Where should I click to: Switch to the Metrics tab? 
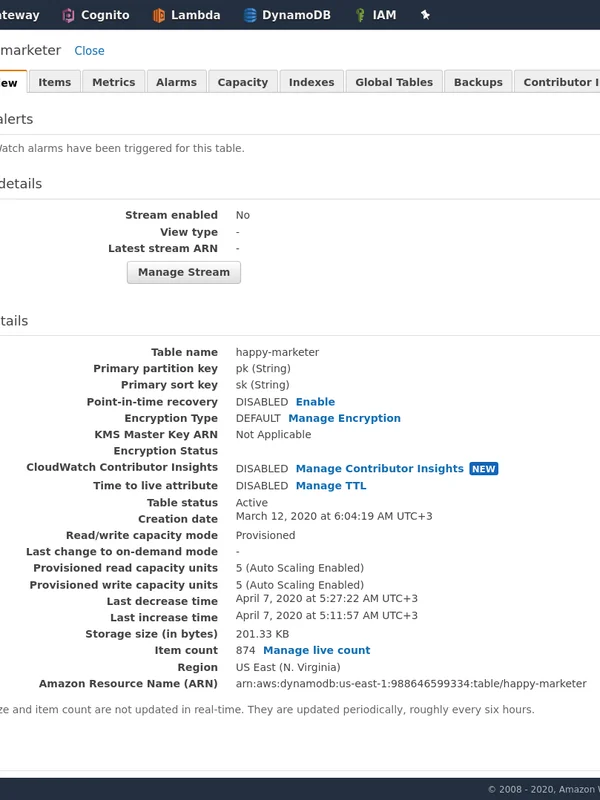113,82
